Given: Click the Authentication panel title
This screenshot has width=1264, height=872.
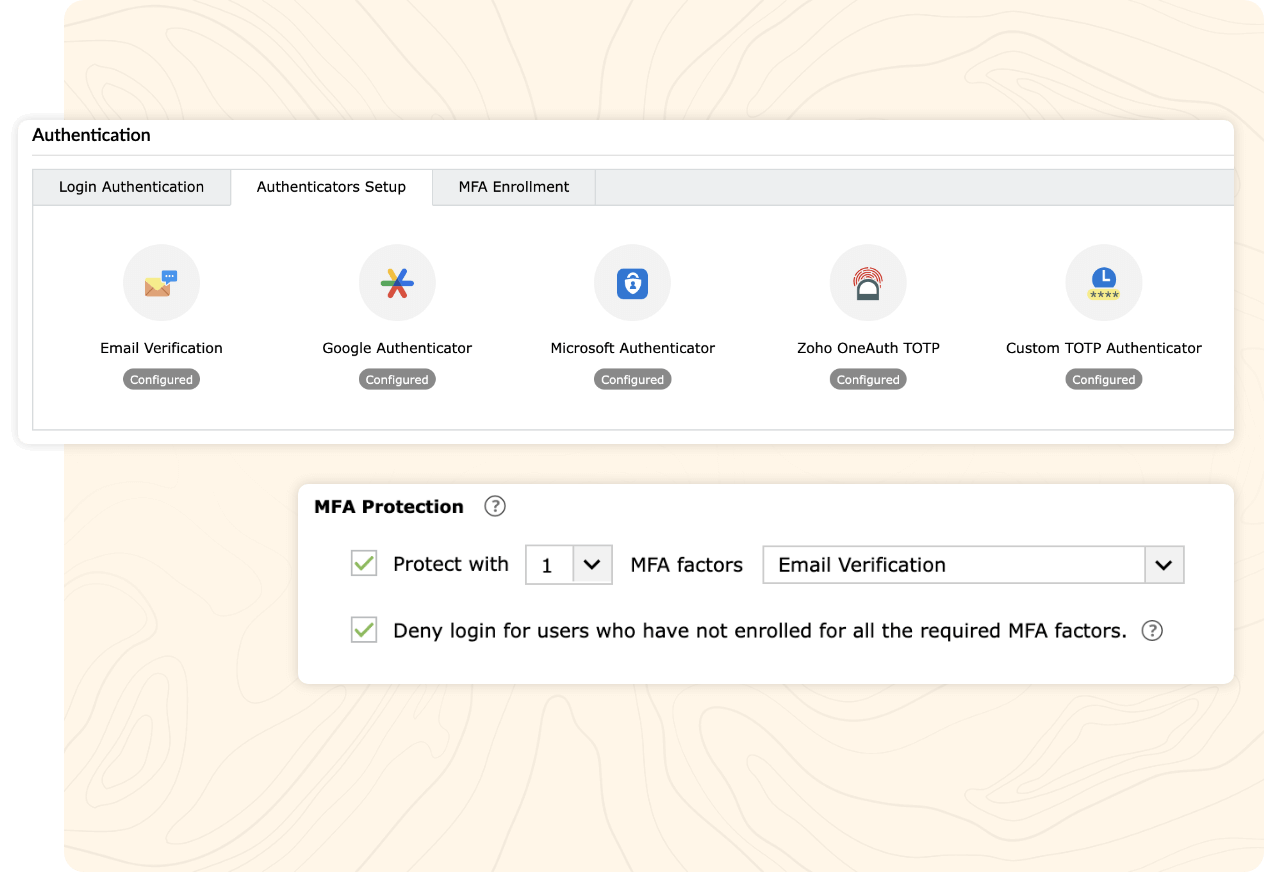Looking at the screenshot, I should point(92,135).
